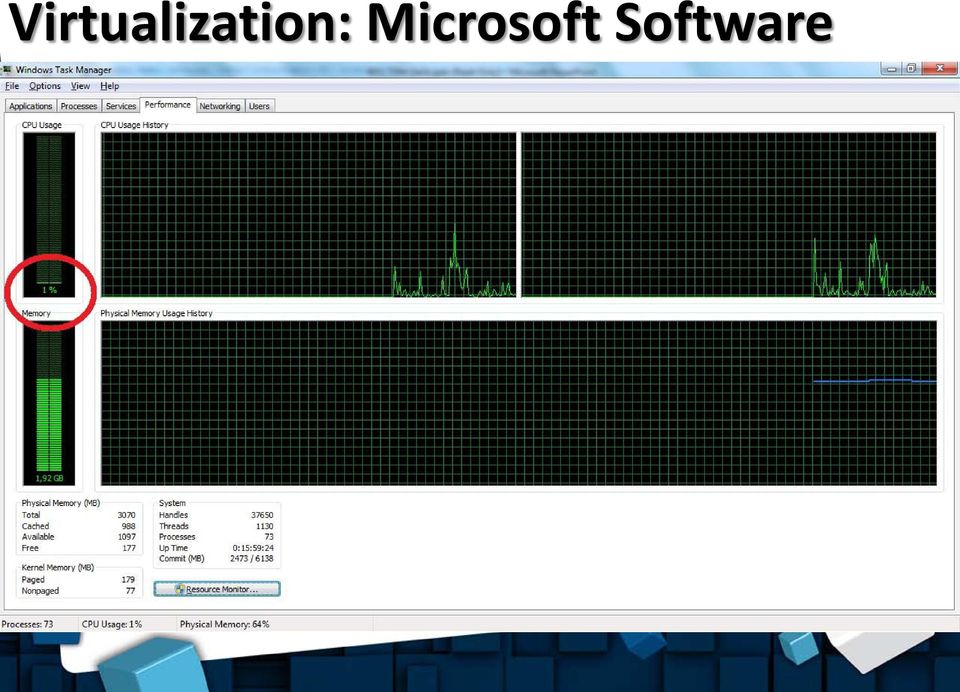The height and width of the screenshot is (692, 960).
Task: Select the Threads value 1130
Action: click(264, 526)
